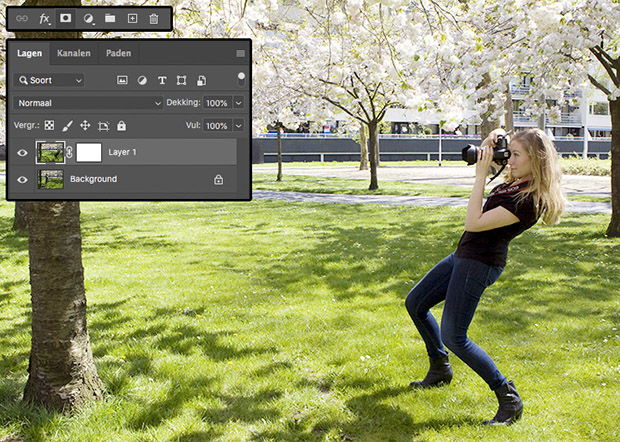Image resolution: width=620 pixels, height=442 pixels.
Task: Open the fx layer style menu
Action: 44,19
